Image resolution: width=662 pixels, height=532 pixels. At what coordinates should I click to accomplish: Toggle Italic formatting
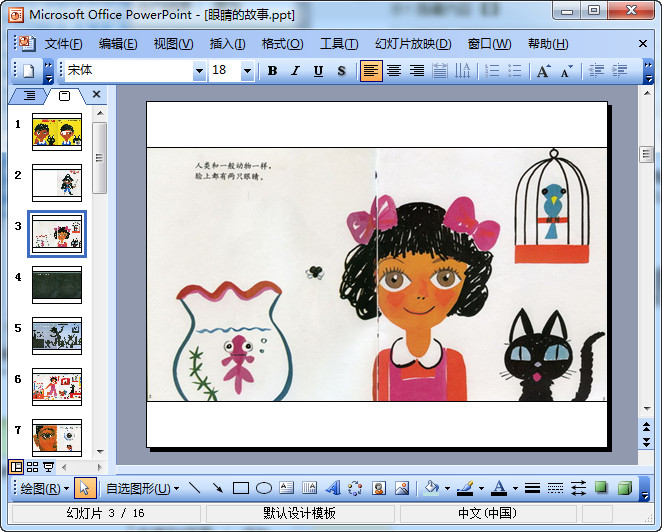(x=295, y=71)
